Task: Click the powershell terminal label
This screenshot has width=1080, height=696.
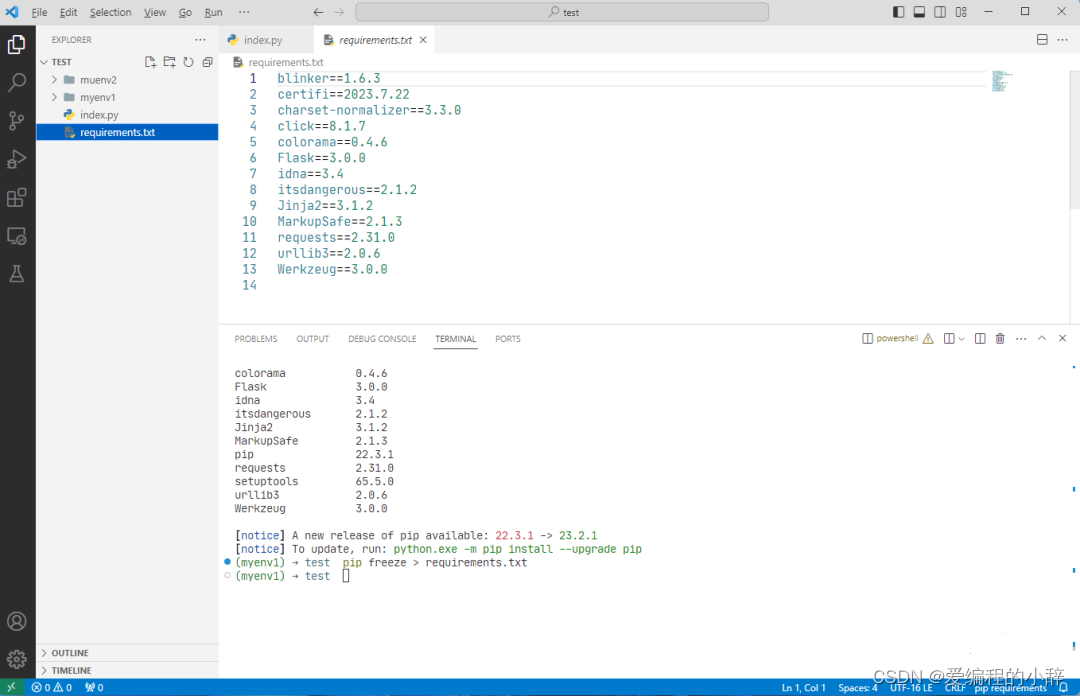Action: pos(897,338)
